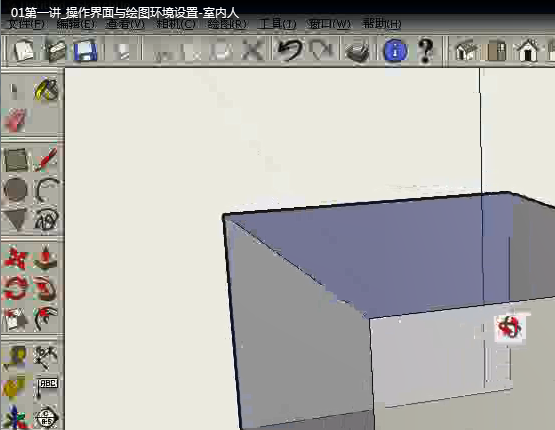Select the Circle tool

point(15,190)
